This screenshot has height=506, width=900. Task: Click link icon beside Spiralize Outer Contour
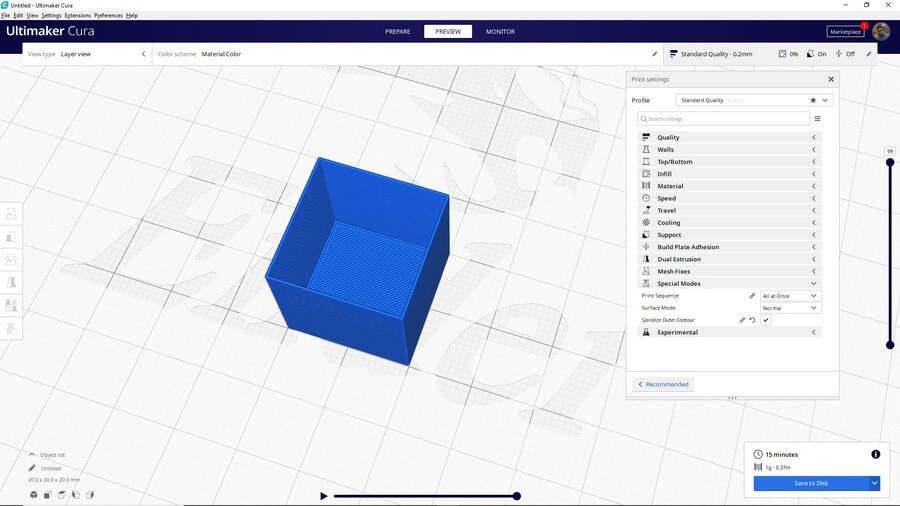tap(742, 320)
